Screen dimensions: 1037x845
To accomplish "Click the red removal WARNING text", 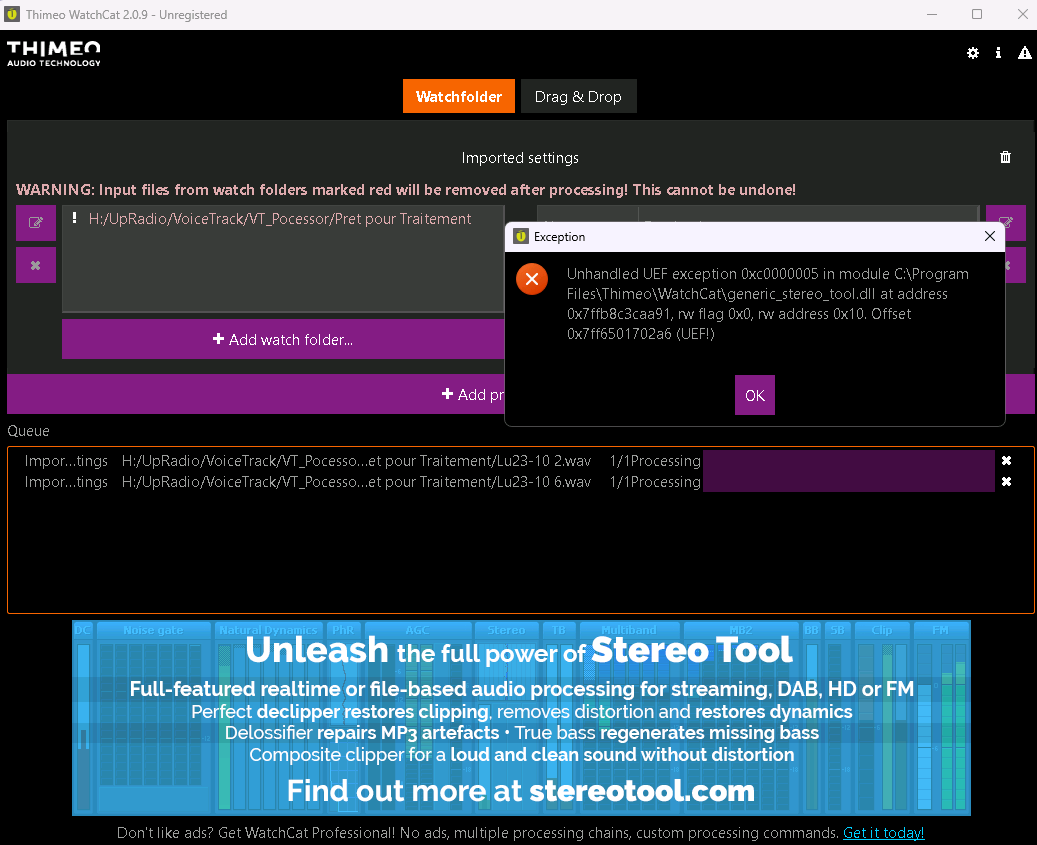I will pyautogui.click(x=405, y=190).
